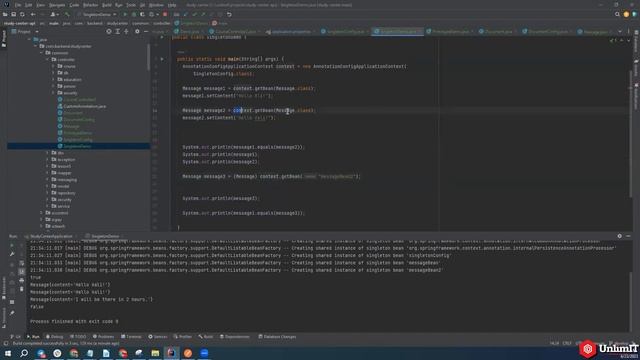Open the project folder icon in toolbar
The image size is (640, 360).
[x=5, y=14]
